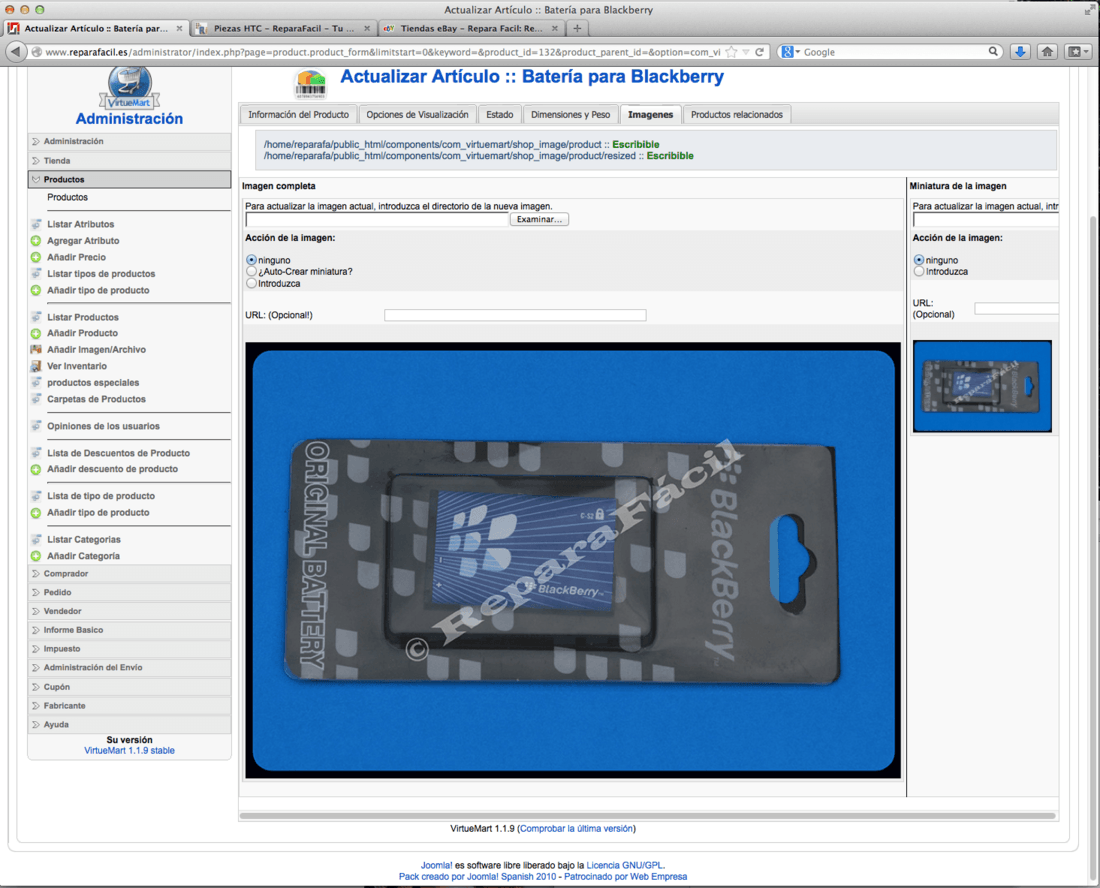
Task: Click the Google search box
Action: coord(893,52)
